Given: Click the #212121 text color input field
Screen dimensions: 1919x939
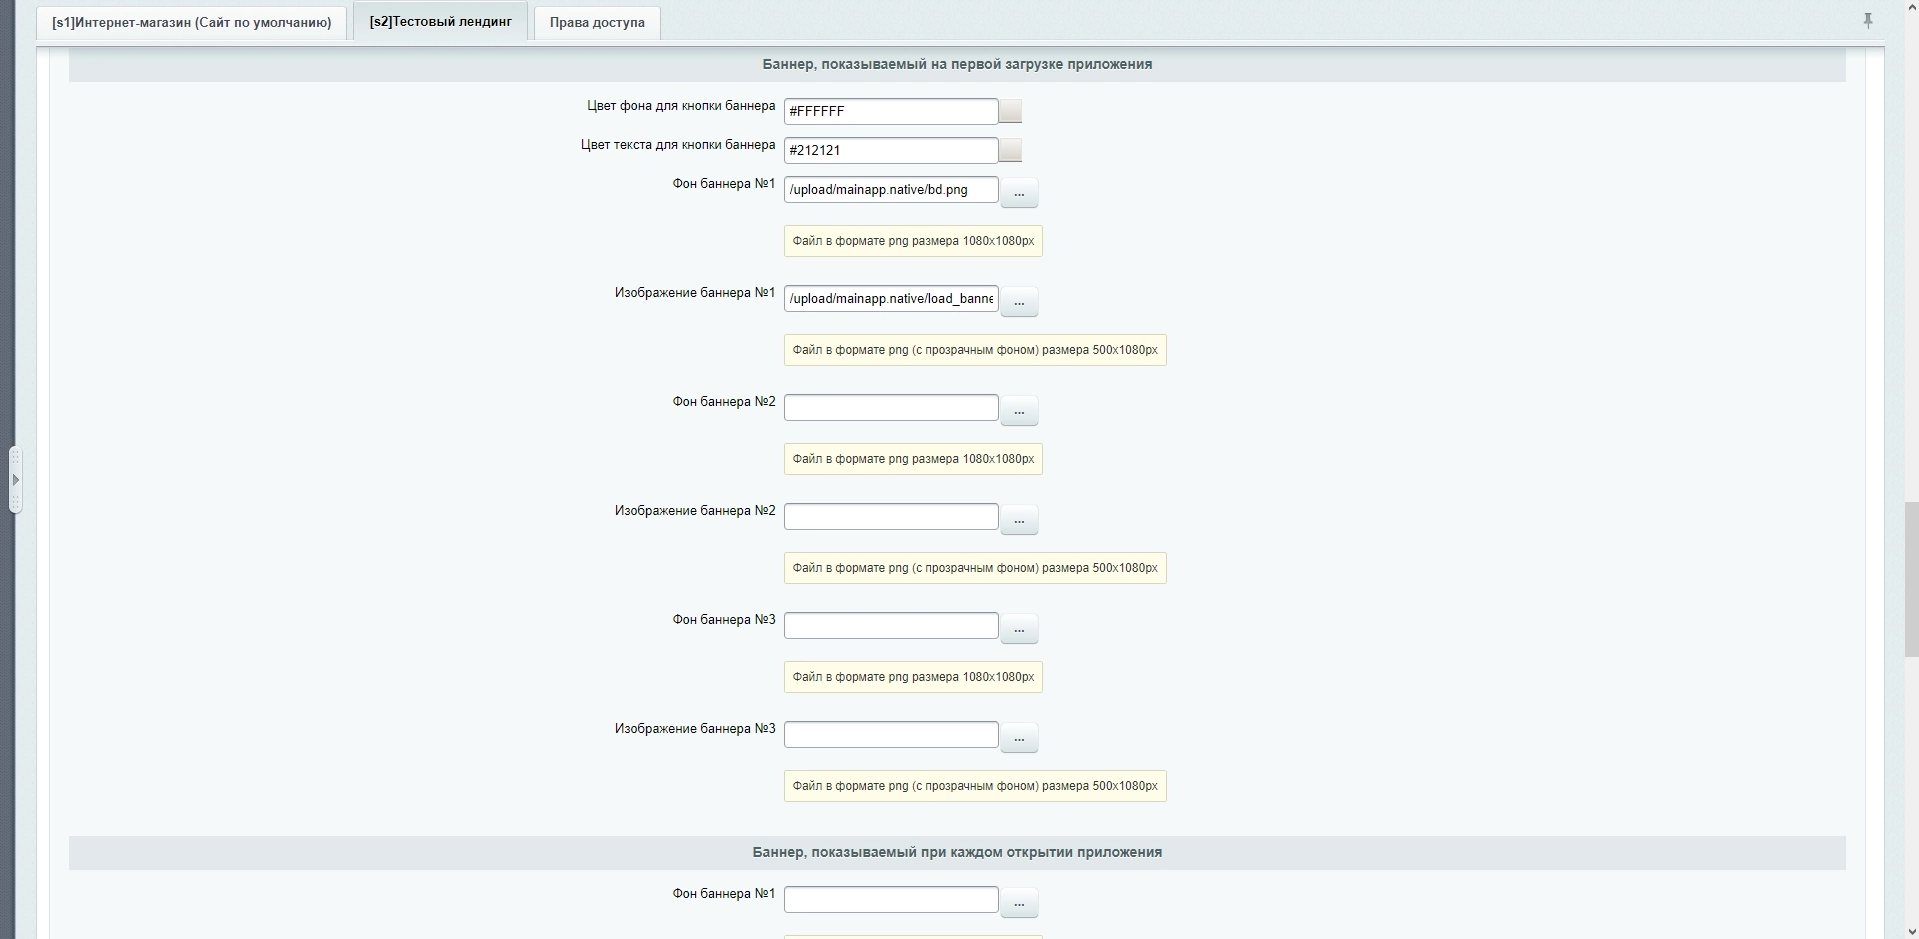Looking at the screenshot, I should [x=890, y=150].
